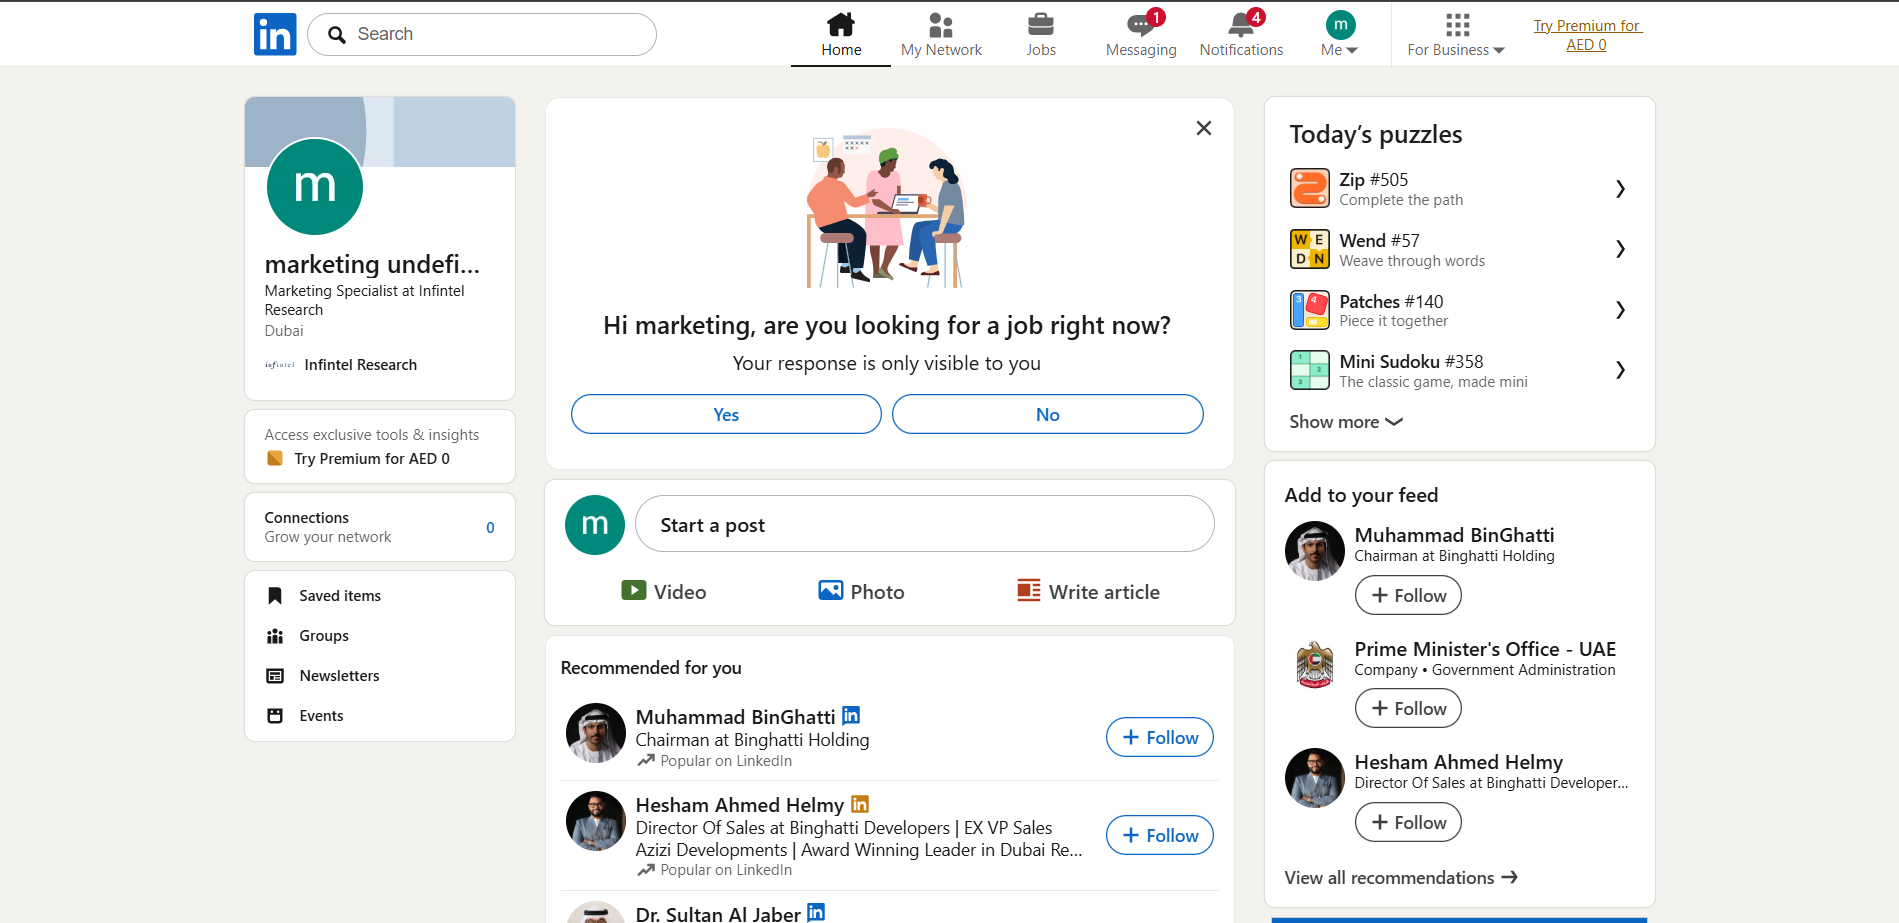The image size is (1899, 923).
Task: Open the Mini Sudoku puzzle icon
Action: (x=1310, y=370)
